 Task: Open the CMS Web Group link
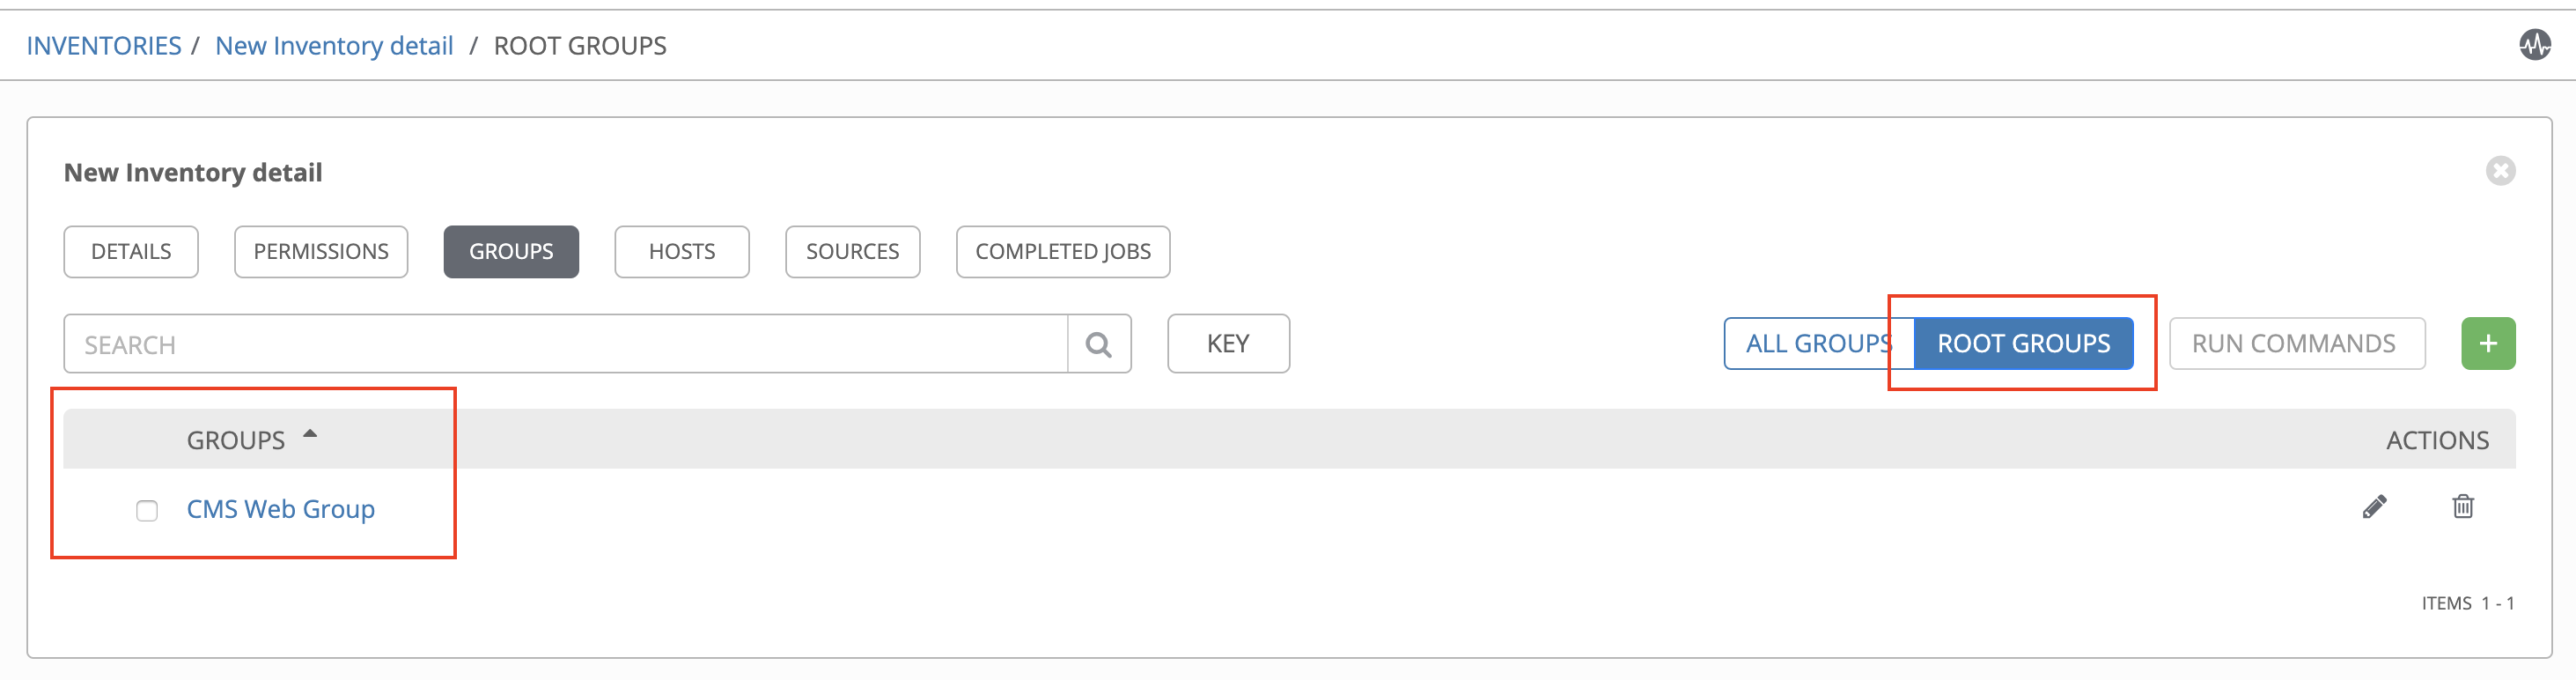281,509
